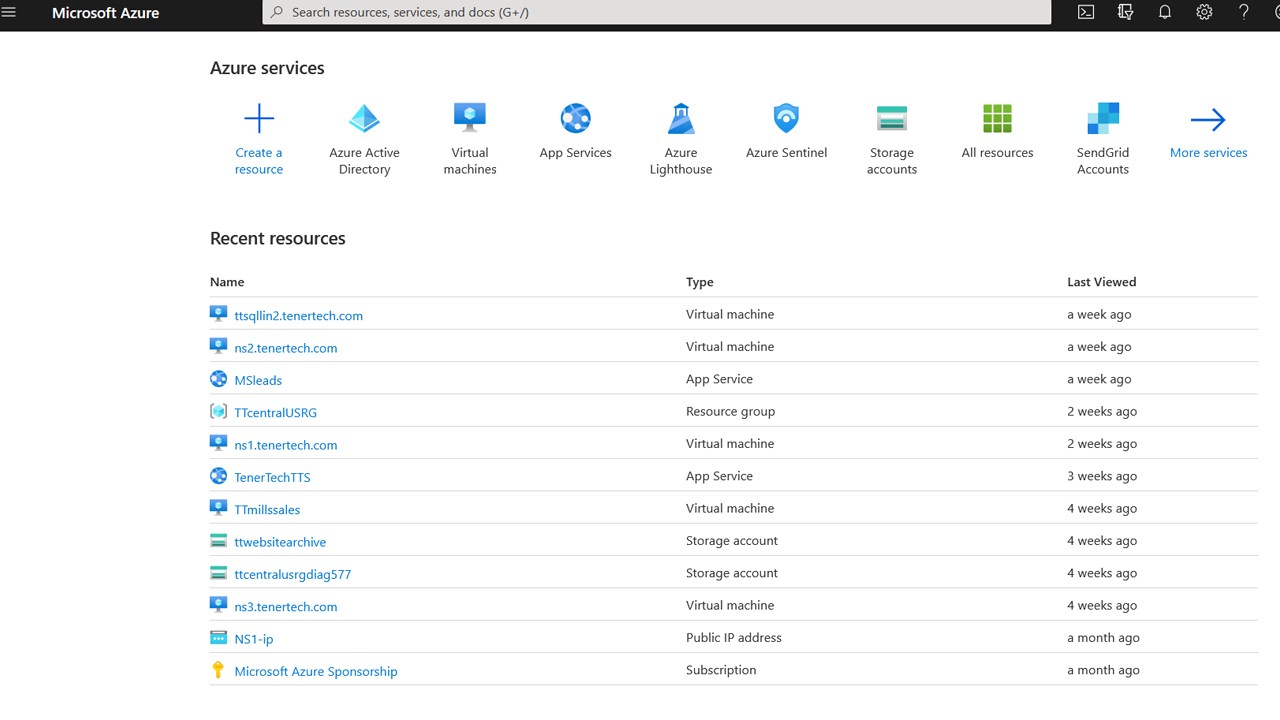Click 'Public IP address' type cell

coord(733,637)
